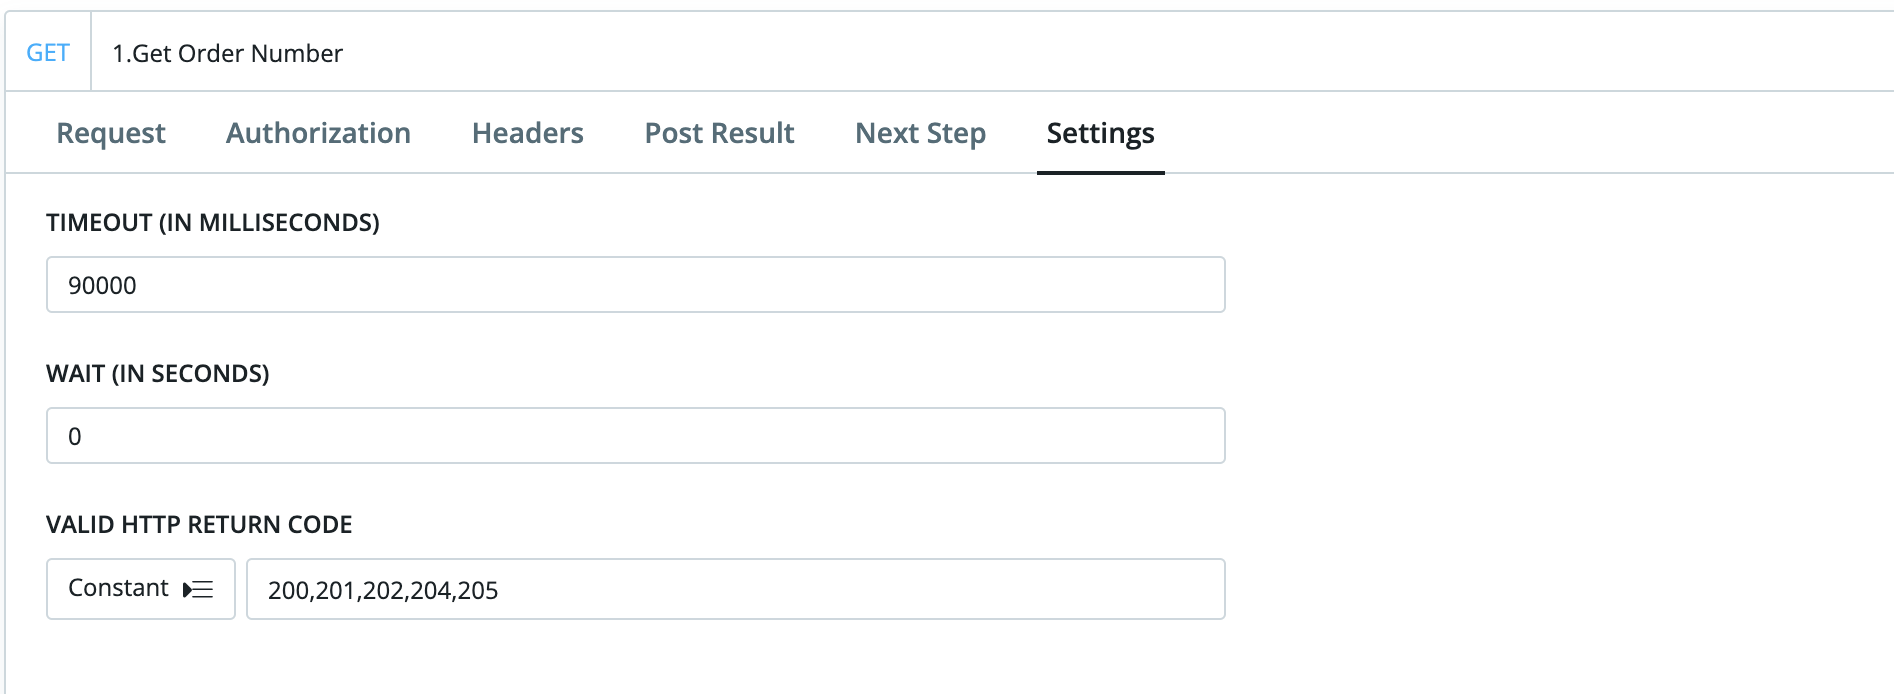Open the Headers tab
The height and width of the screenshot is (694, 1894).
click(527, 133)
